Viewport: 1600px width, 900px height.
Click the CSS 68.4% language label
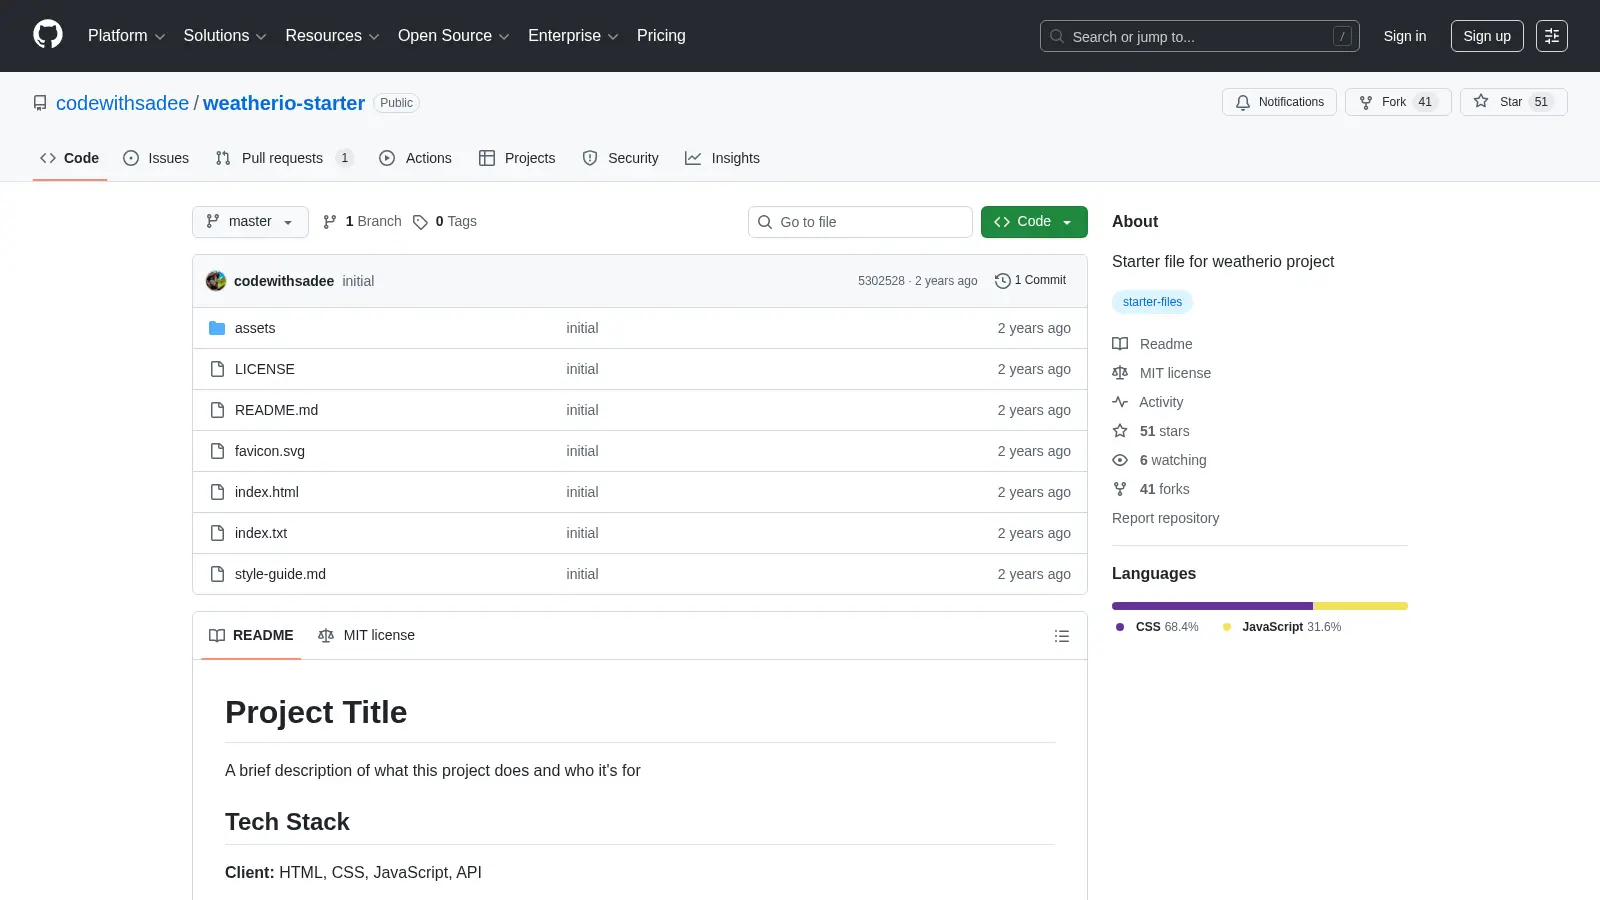1158,627
